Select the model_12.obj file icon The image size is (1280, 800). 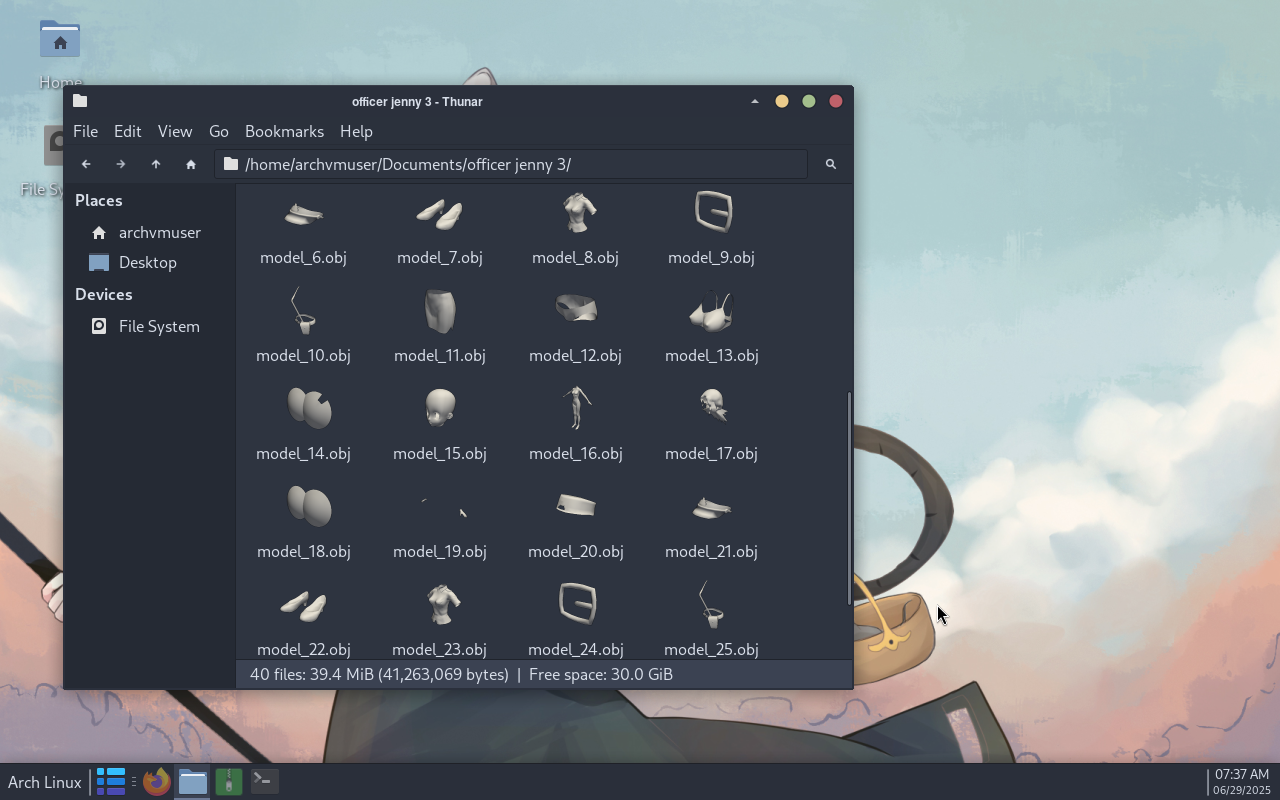click(576, 308)
